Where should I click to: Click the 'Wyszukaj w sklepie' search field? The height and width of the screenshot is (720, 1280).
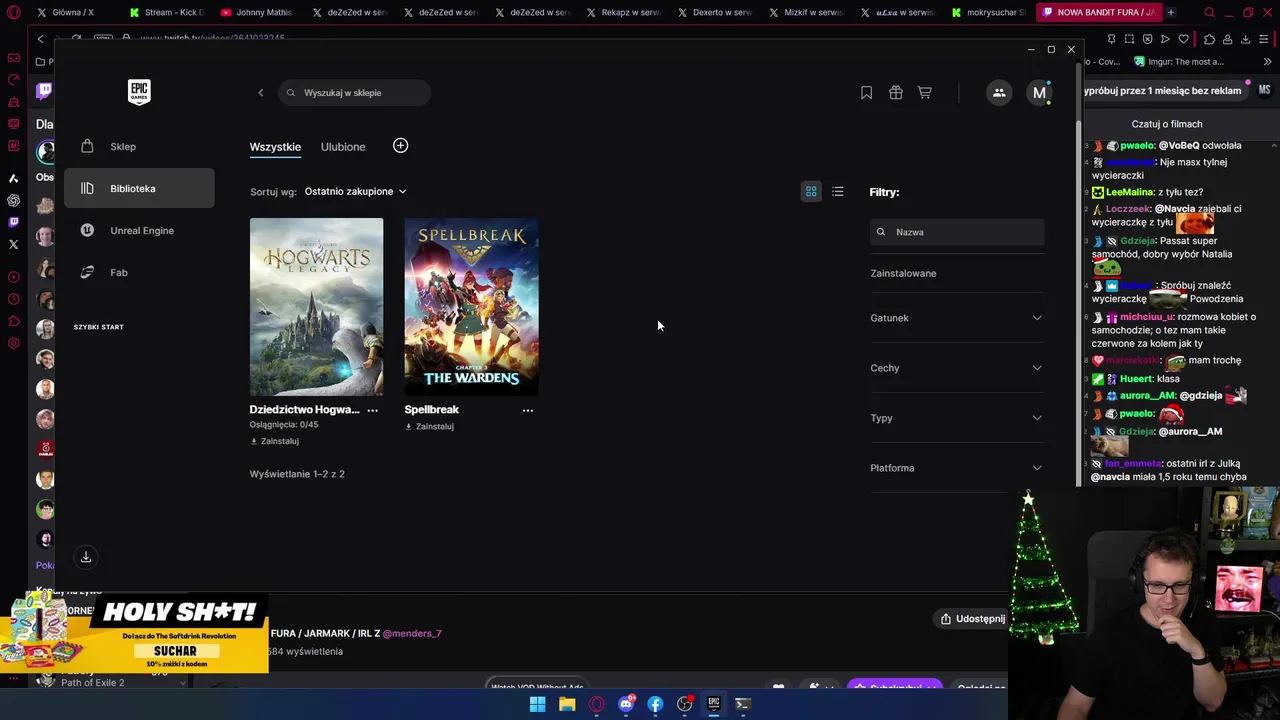click(x=355, y=93)
